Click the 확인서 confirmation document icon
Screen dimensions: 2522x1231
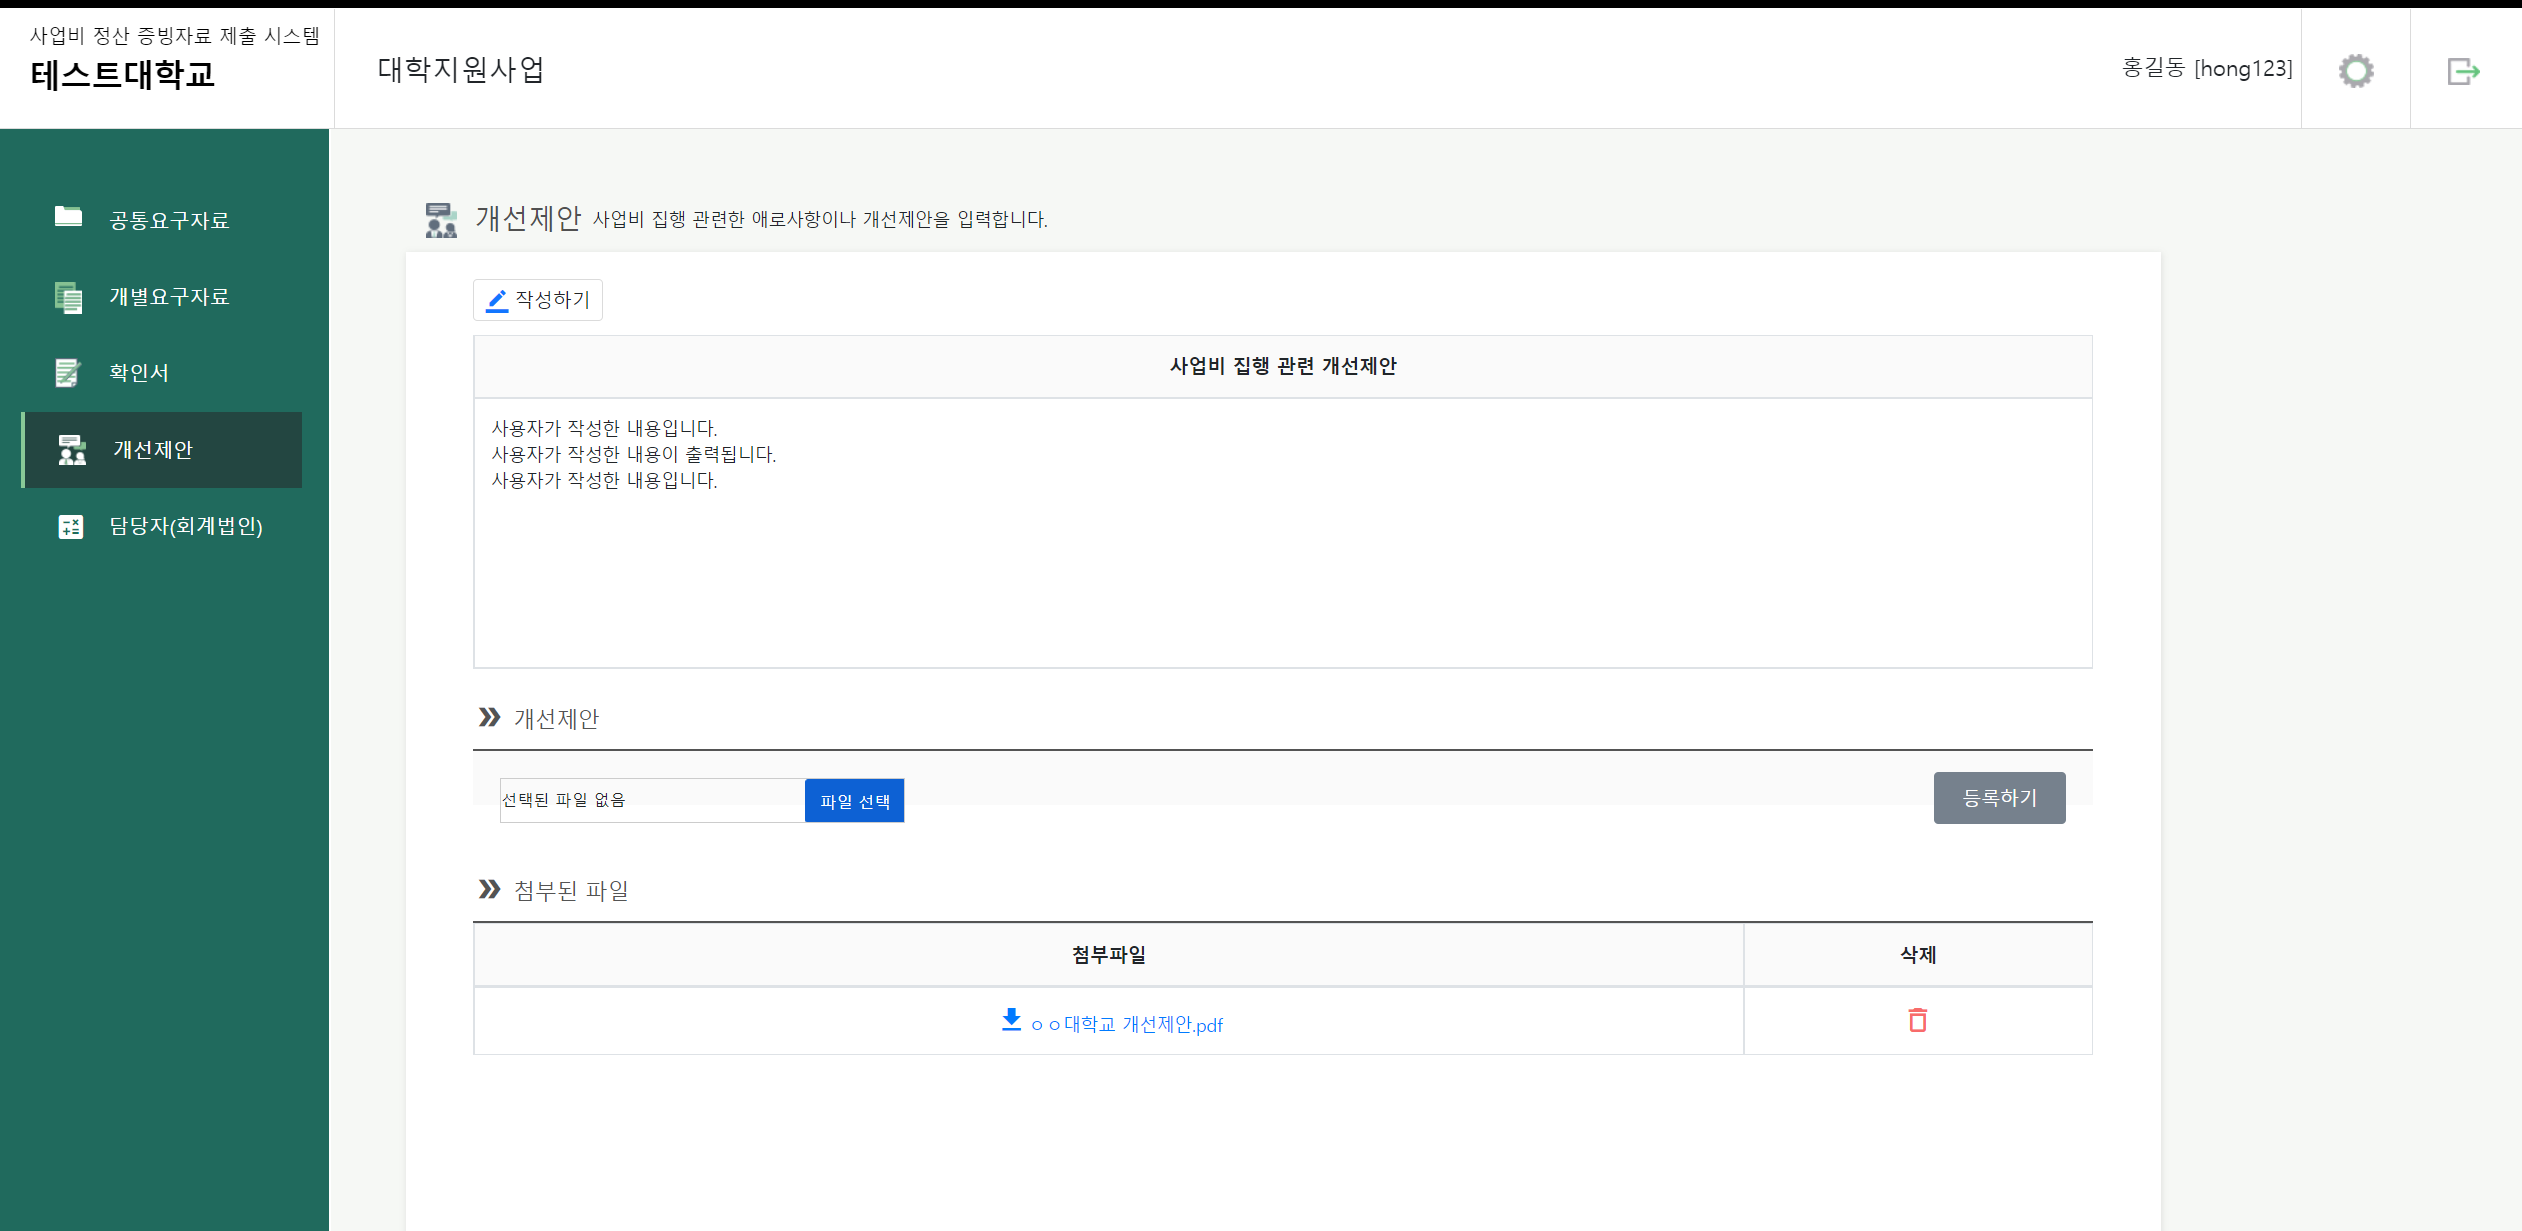pyautogui.click(x=68, y=371)
